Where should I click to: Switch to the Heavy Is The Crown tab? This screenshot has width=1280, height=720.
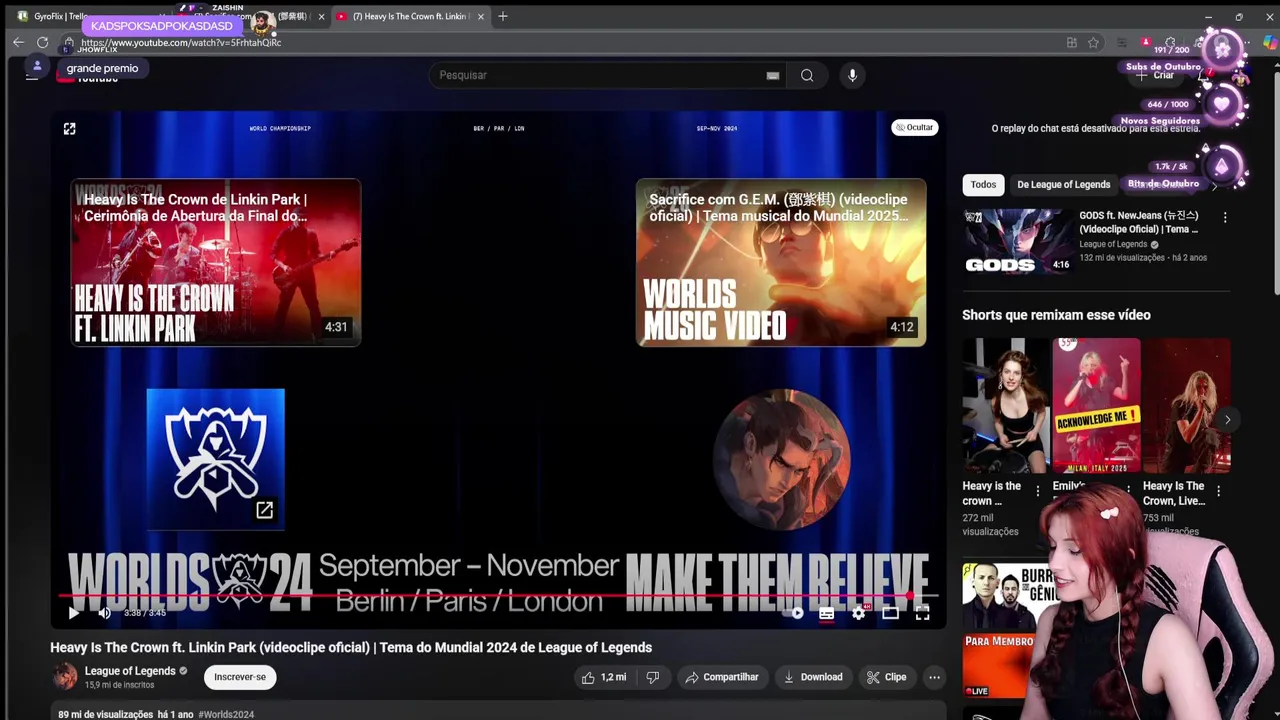(408, 16)
